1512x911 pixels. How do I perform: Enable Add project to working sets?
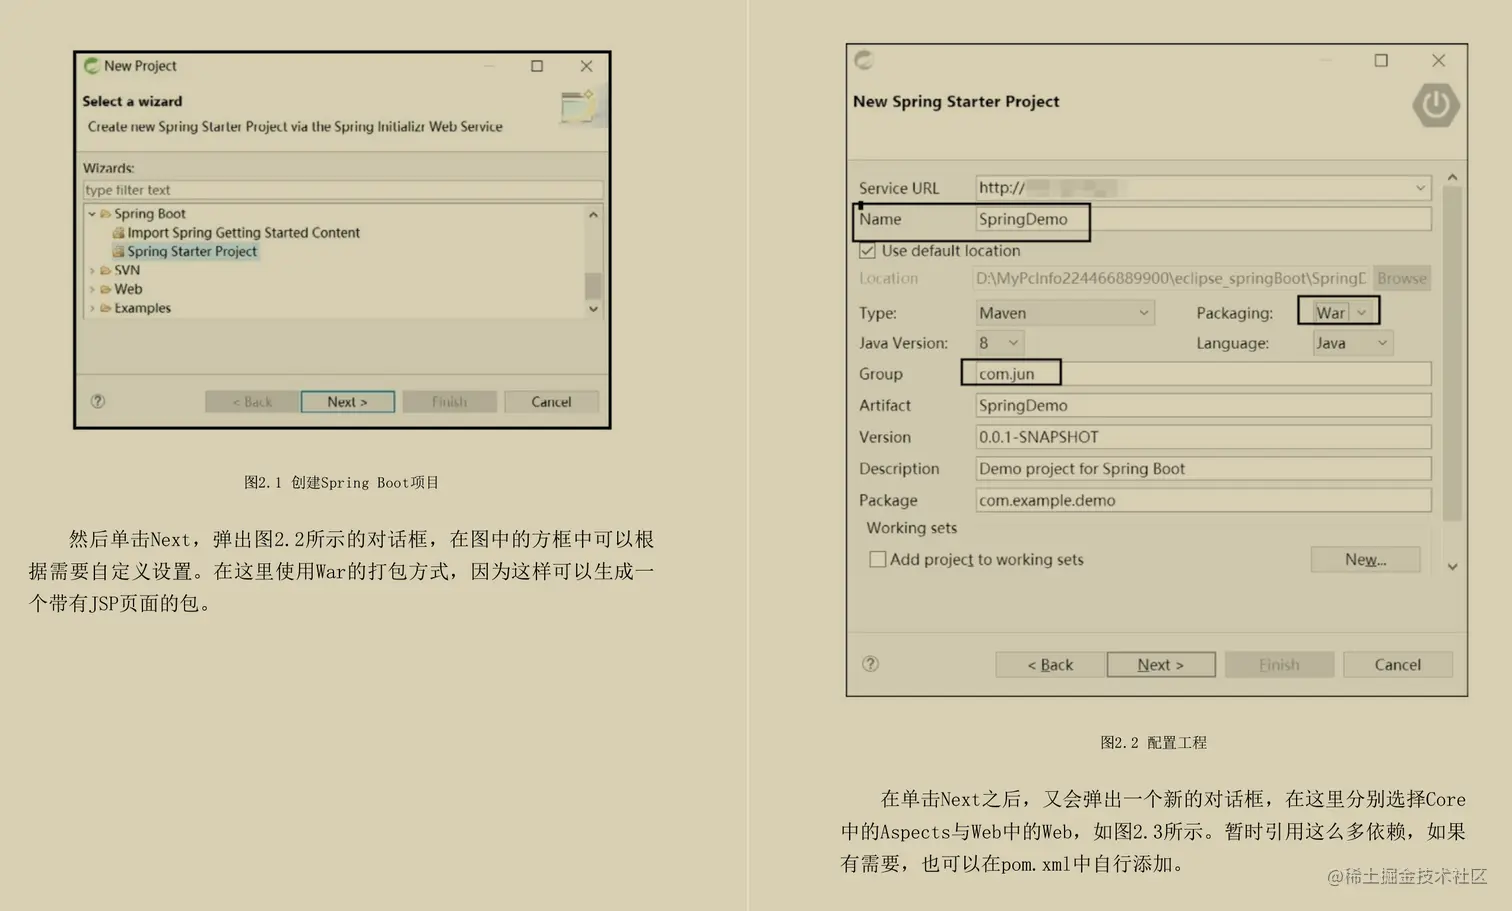coord(877,559)
